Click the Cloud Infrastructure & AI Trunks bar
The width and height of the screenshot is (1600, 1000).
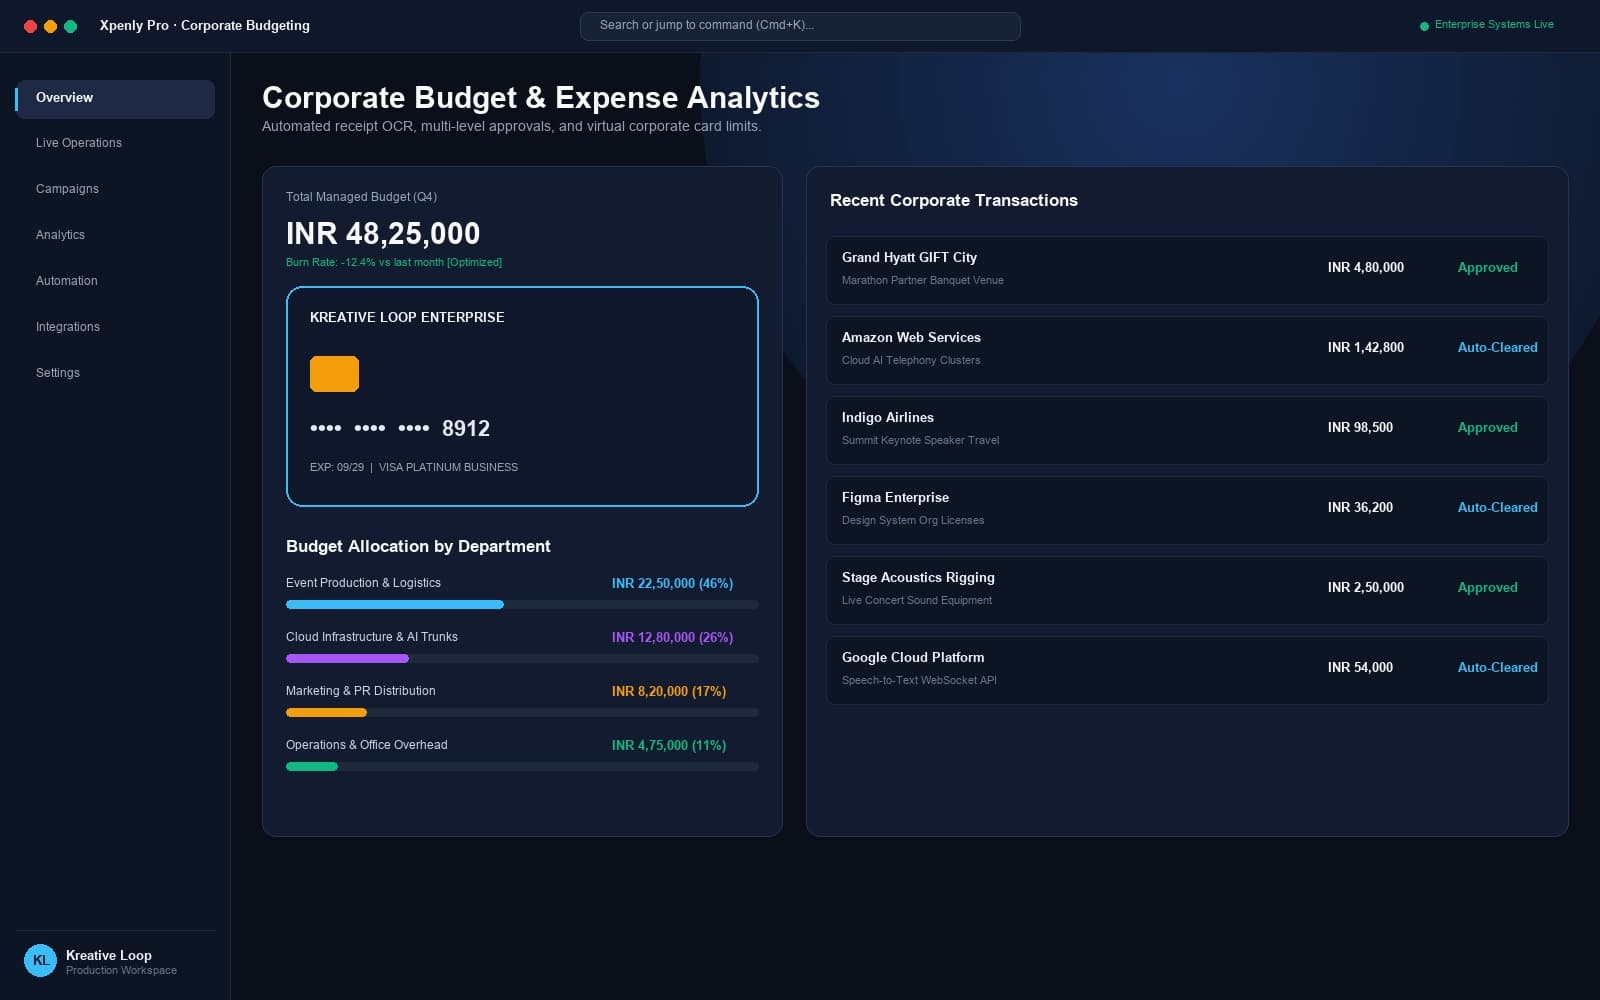[x=522, y=659]
